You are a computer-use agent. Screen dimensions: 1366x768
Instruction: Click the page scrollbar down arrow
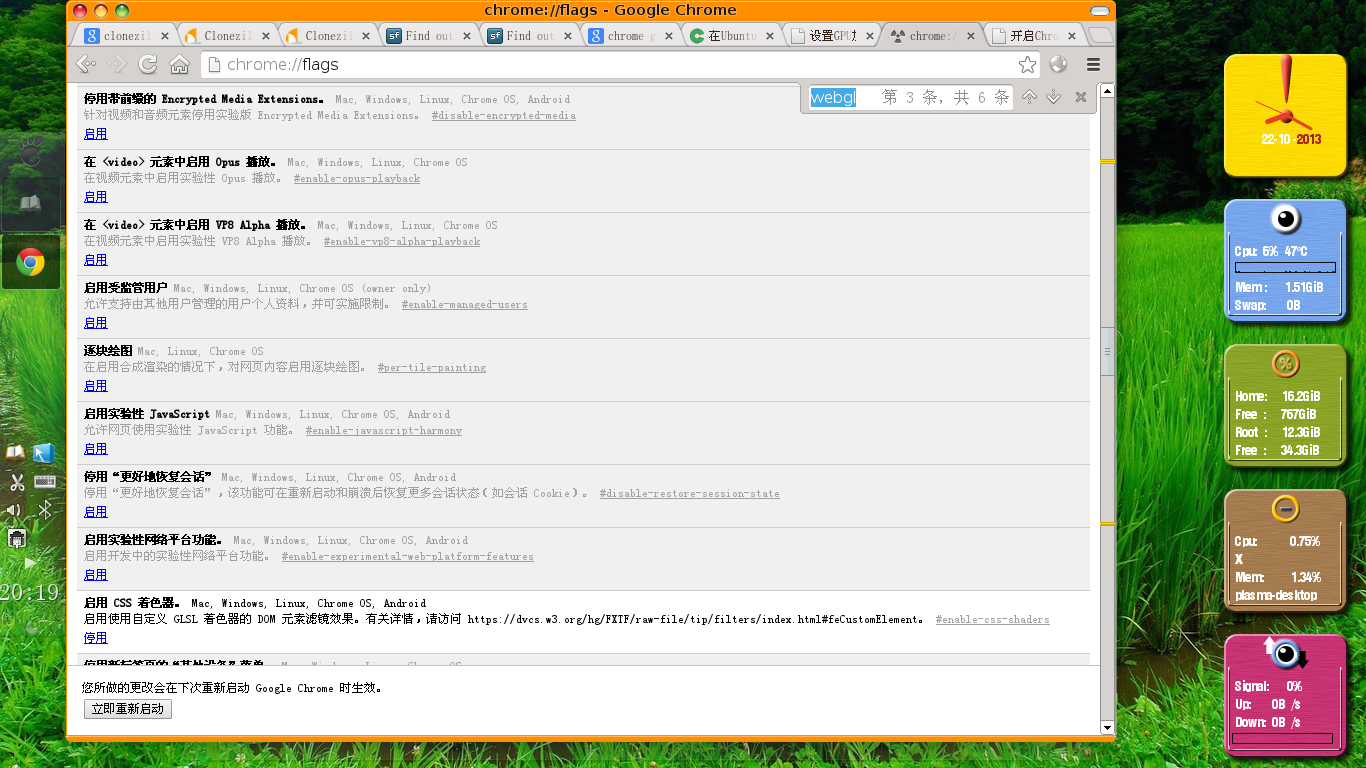click(1107, 727)
